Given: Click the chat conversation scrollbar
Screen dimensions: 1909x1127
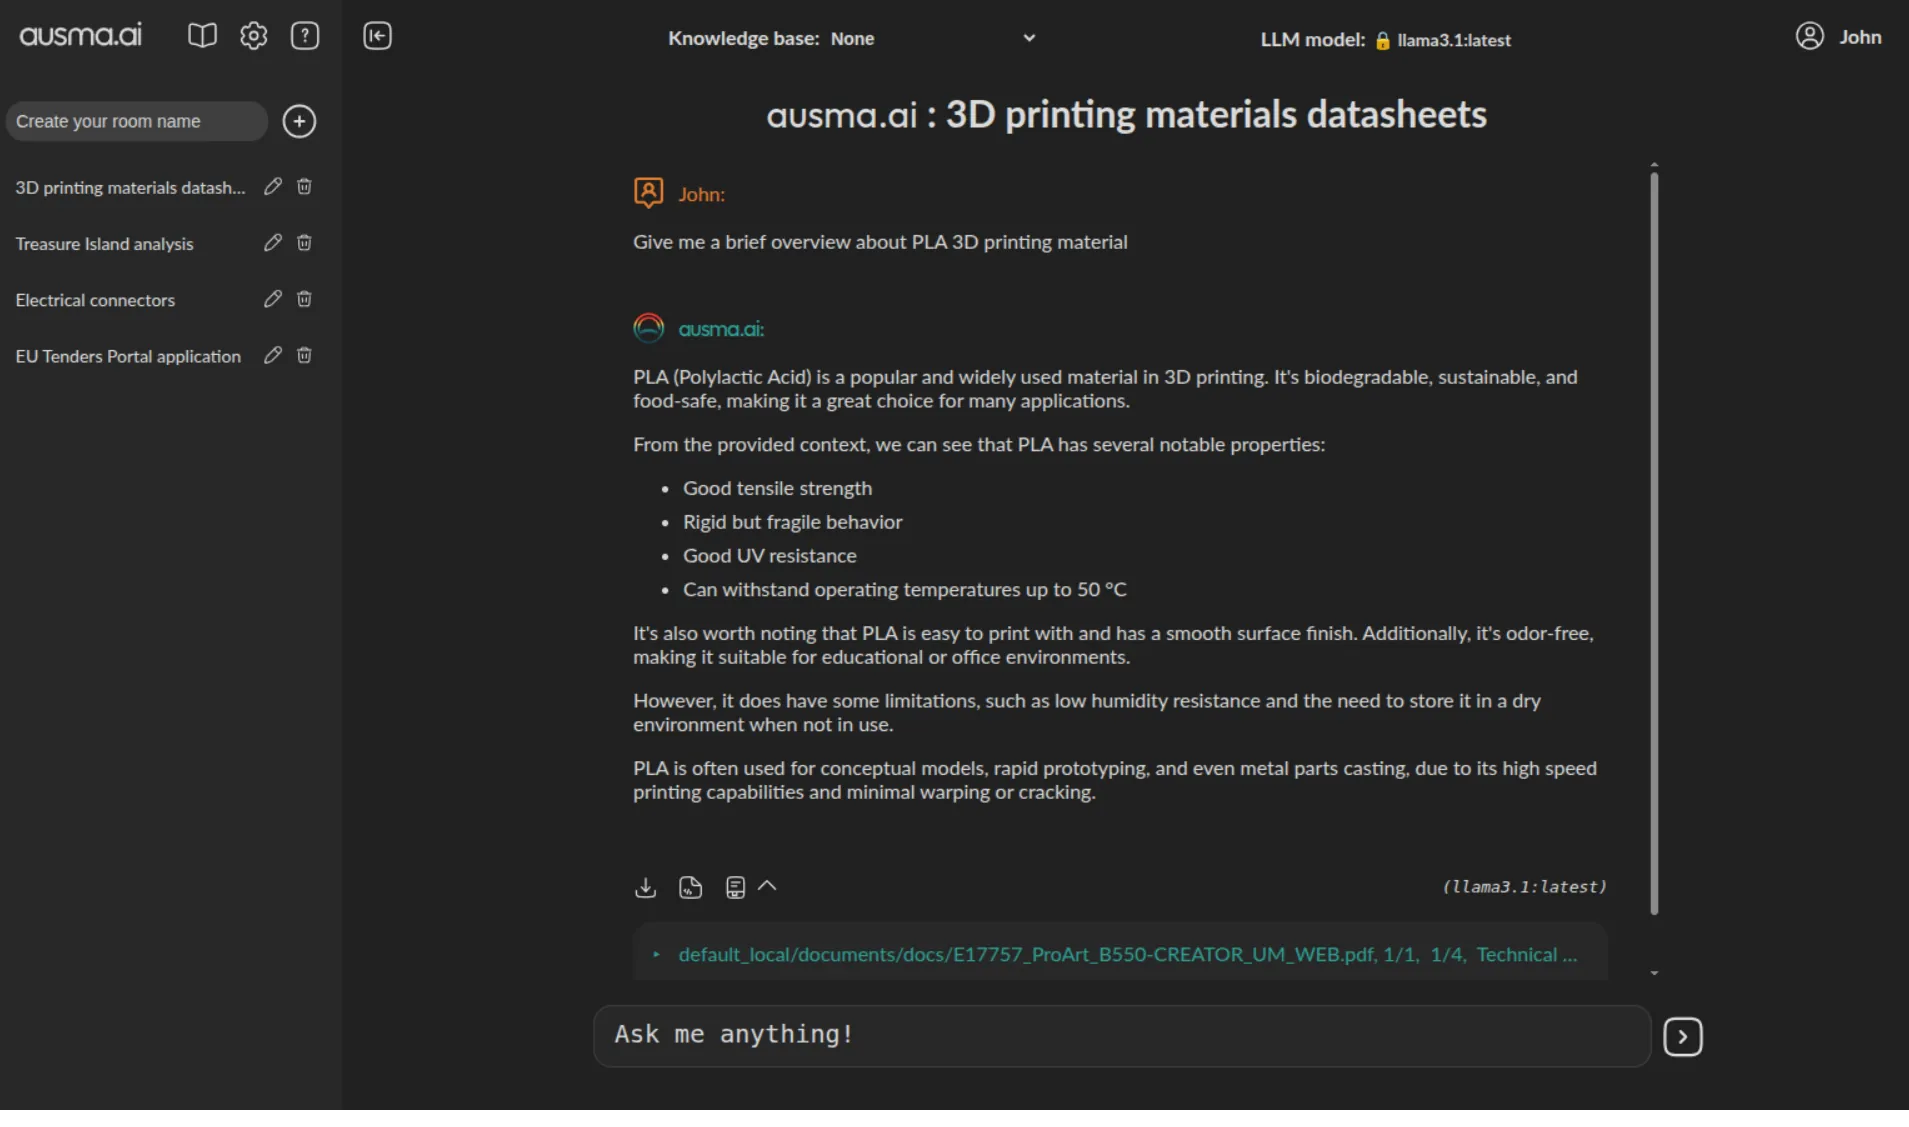Looking at the screenshot, I should click(1654, 540).
